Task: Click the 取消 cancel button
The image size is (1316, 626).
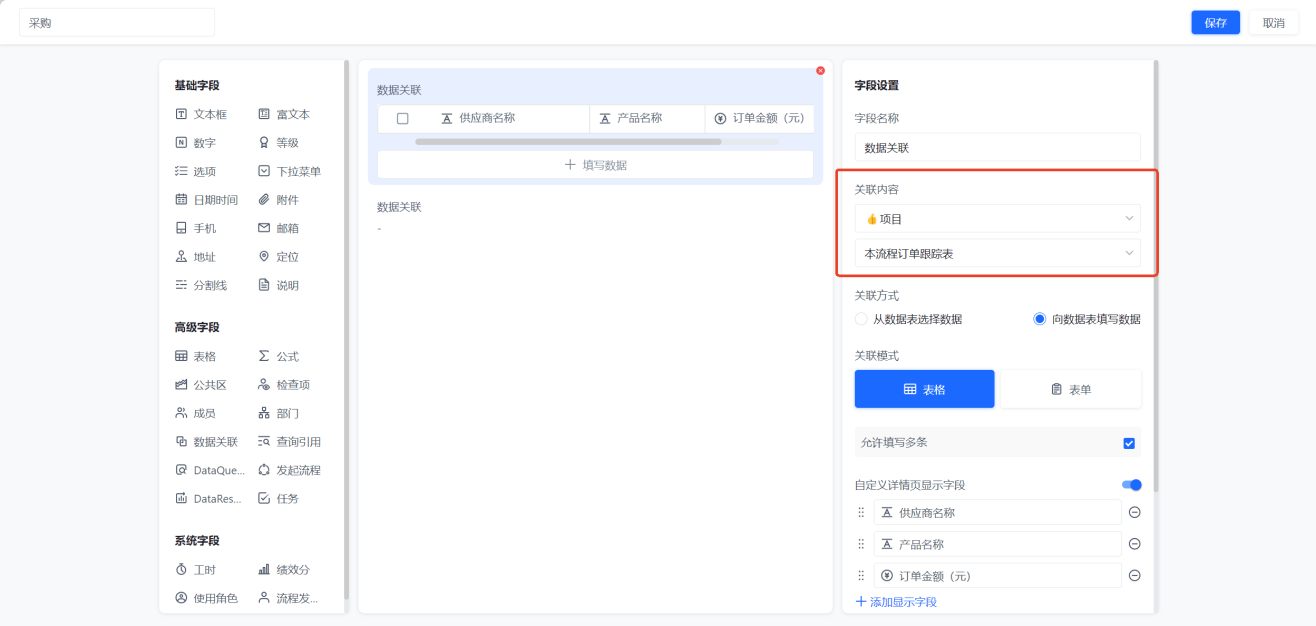Action: pyautogui.click(x=1273, y=23)
